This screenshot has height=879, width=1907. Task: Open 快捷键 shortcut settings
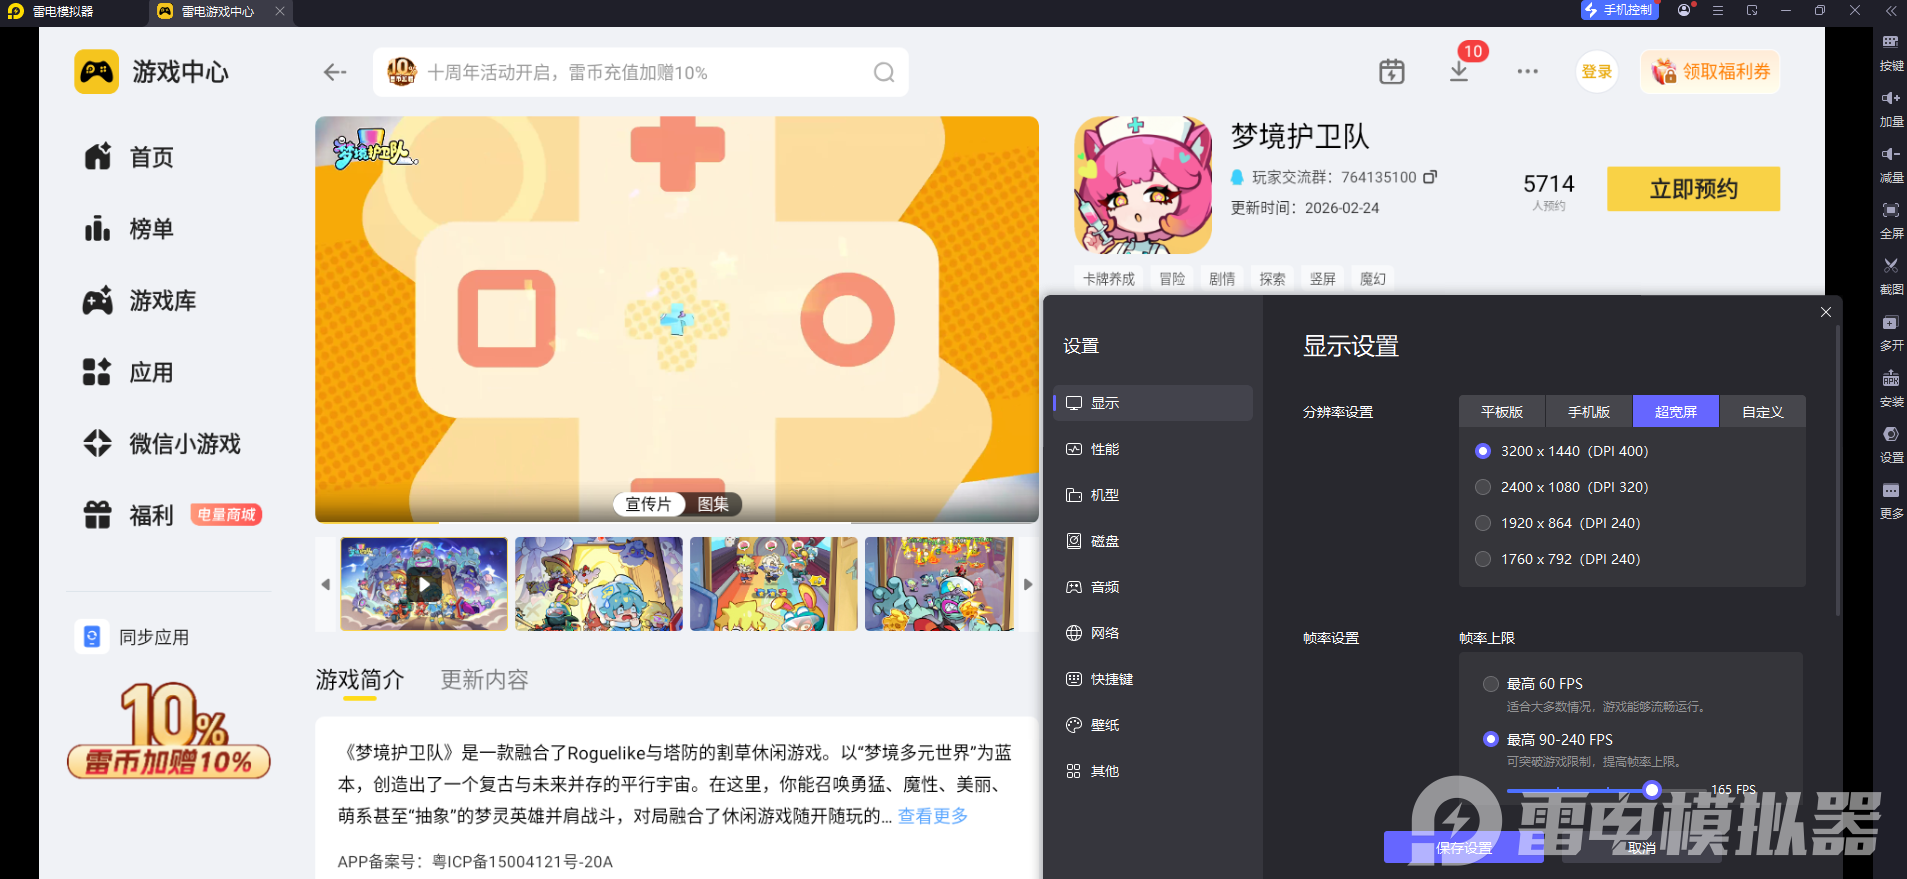pyautogui.click(x=1153, y=679)
